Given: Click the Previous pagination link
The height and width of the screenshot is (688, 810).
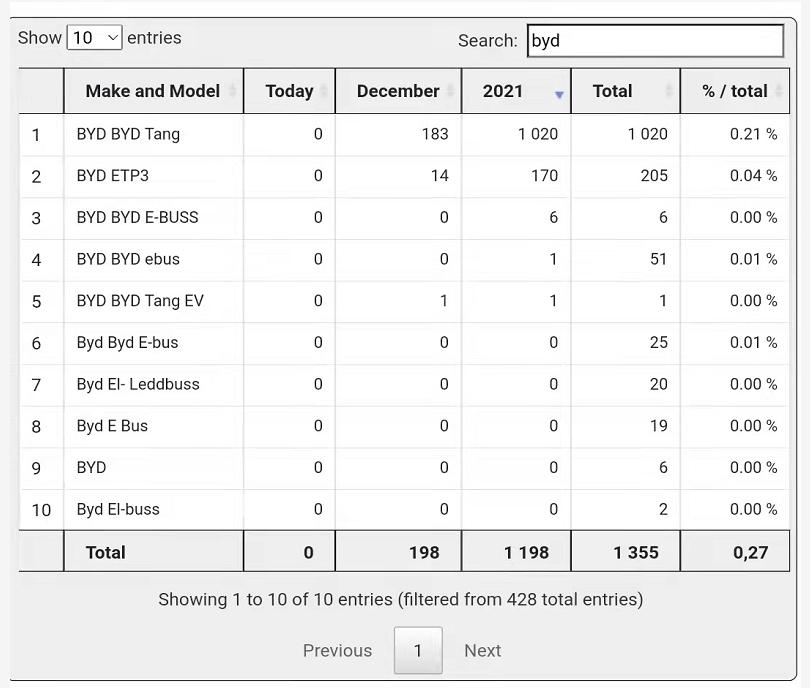Looking at the screenshot, I should (337, 650).
